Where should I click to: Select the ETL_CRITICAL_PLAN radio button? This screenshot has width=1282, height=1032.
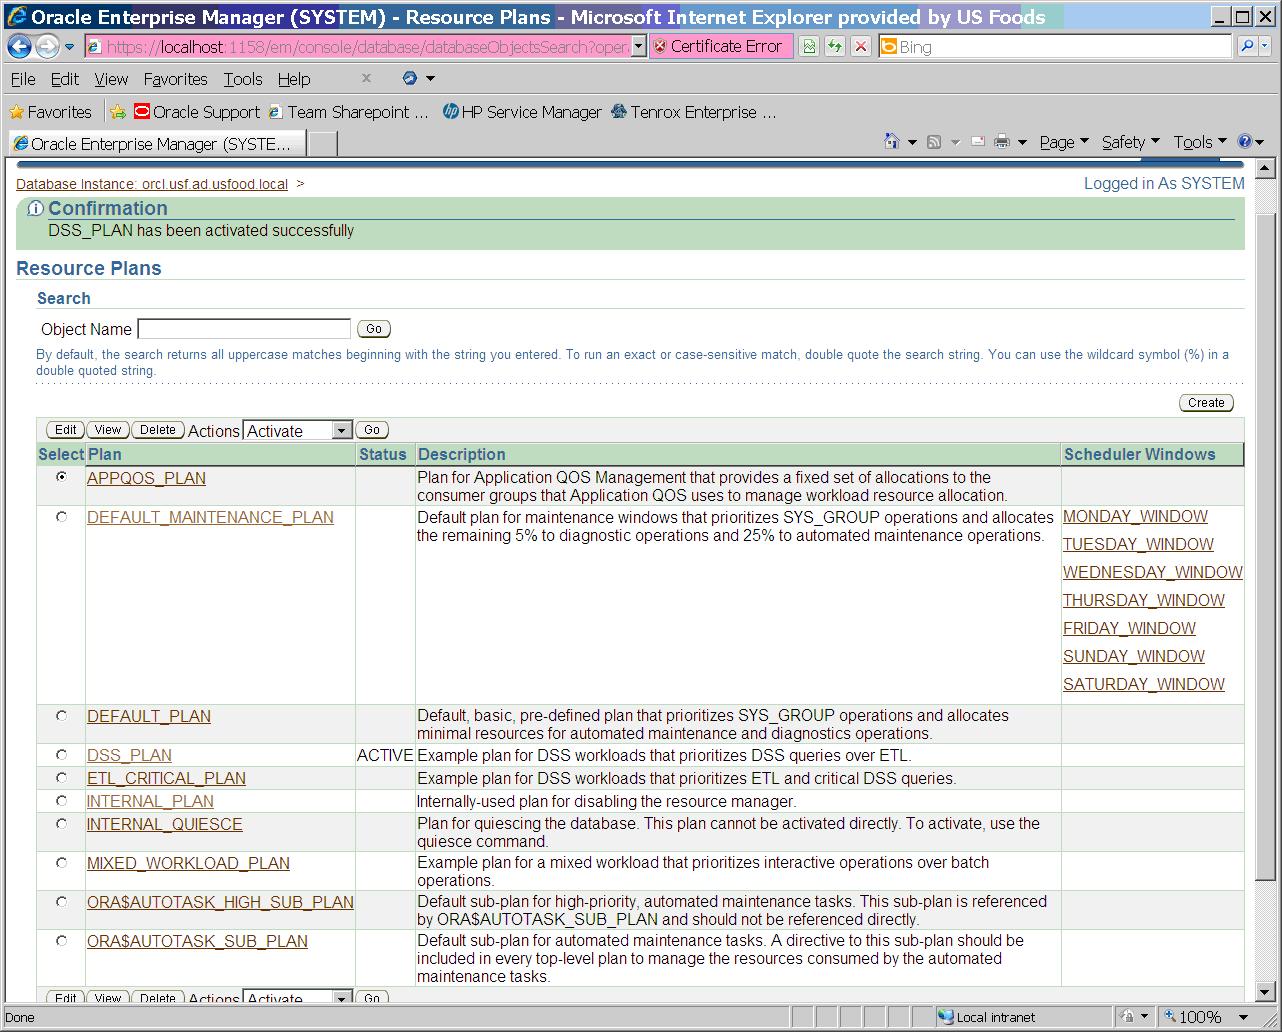62,778
